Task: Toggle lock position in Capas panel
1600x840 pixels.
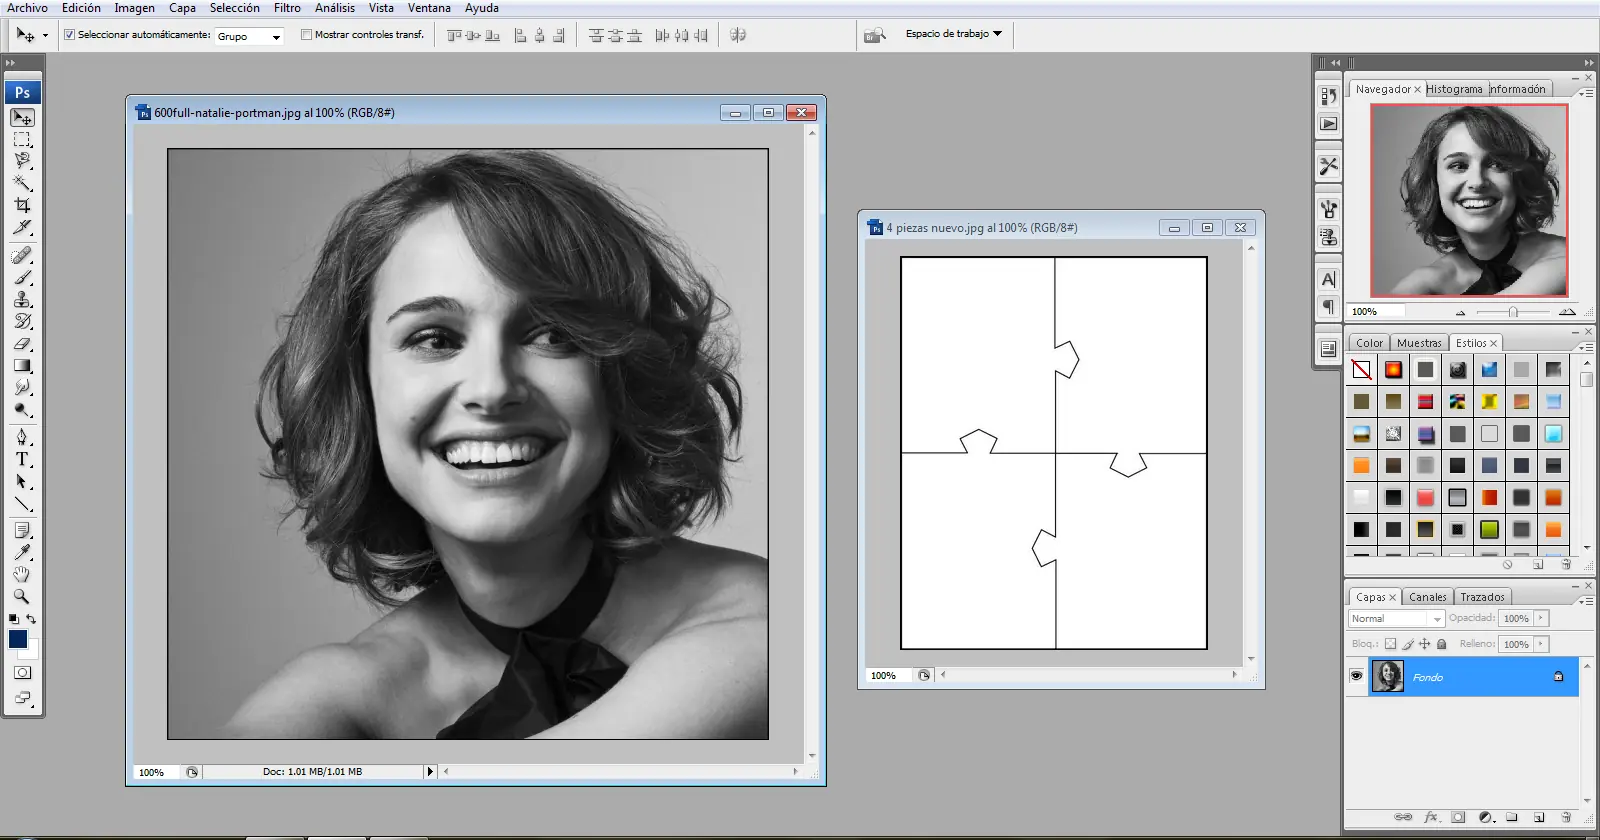Action: 1425,644
